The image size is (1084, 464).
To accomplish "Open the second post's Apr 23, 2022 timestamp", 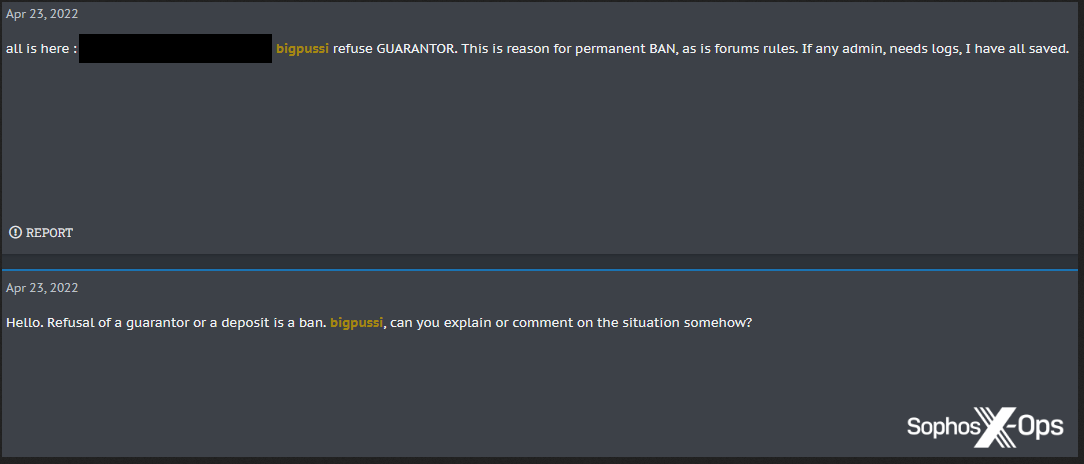I will [x=42, y=288].
